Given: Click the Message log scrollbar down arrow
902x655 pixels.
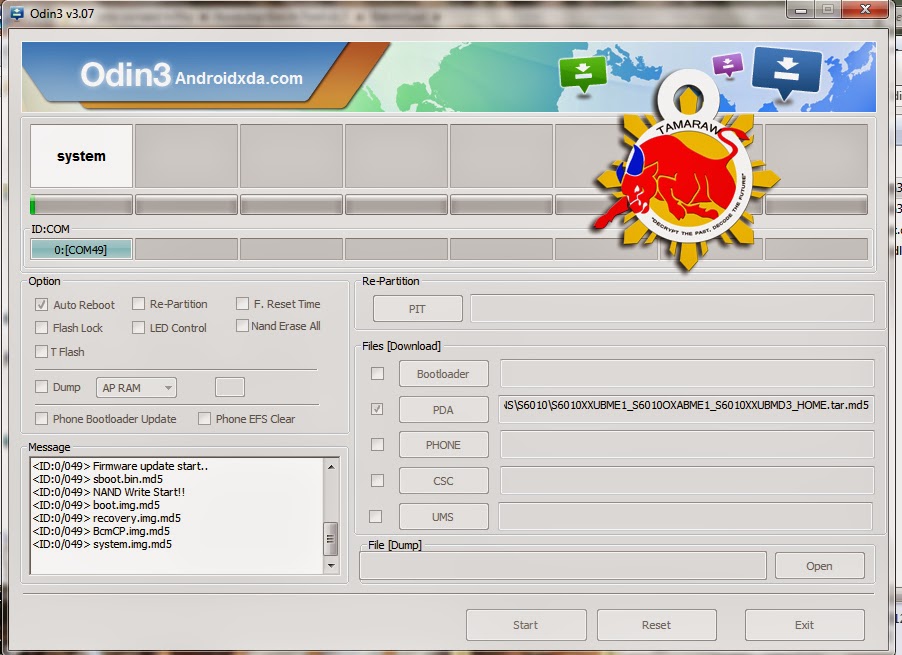Looking at the screenshot, I should tap(331, 566).
